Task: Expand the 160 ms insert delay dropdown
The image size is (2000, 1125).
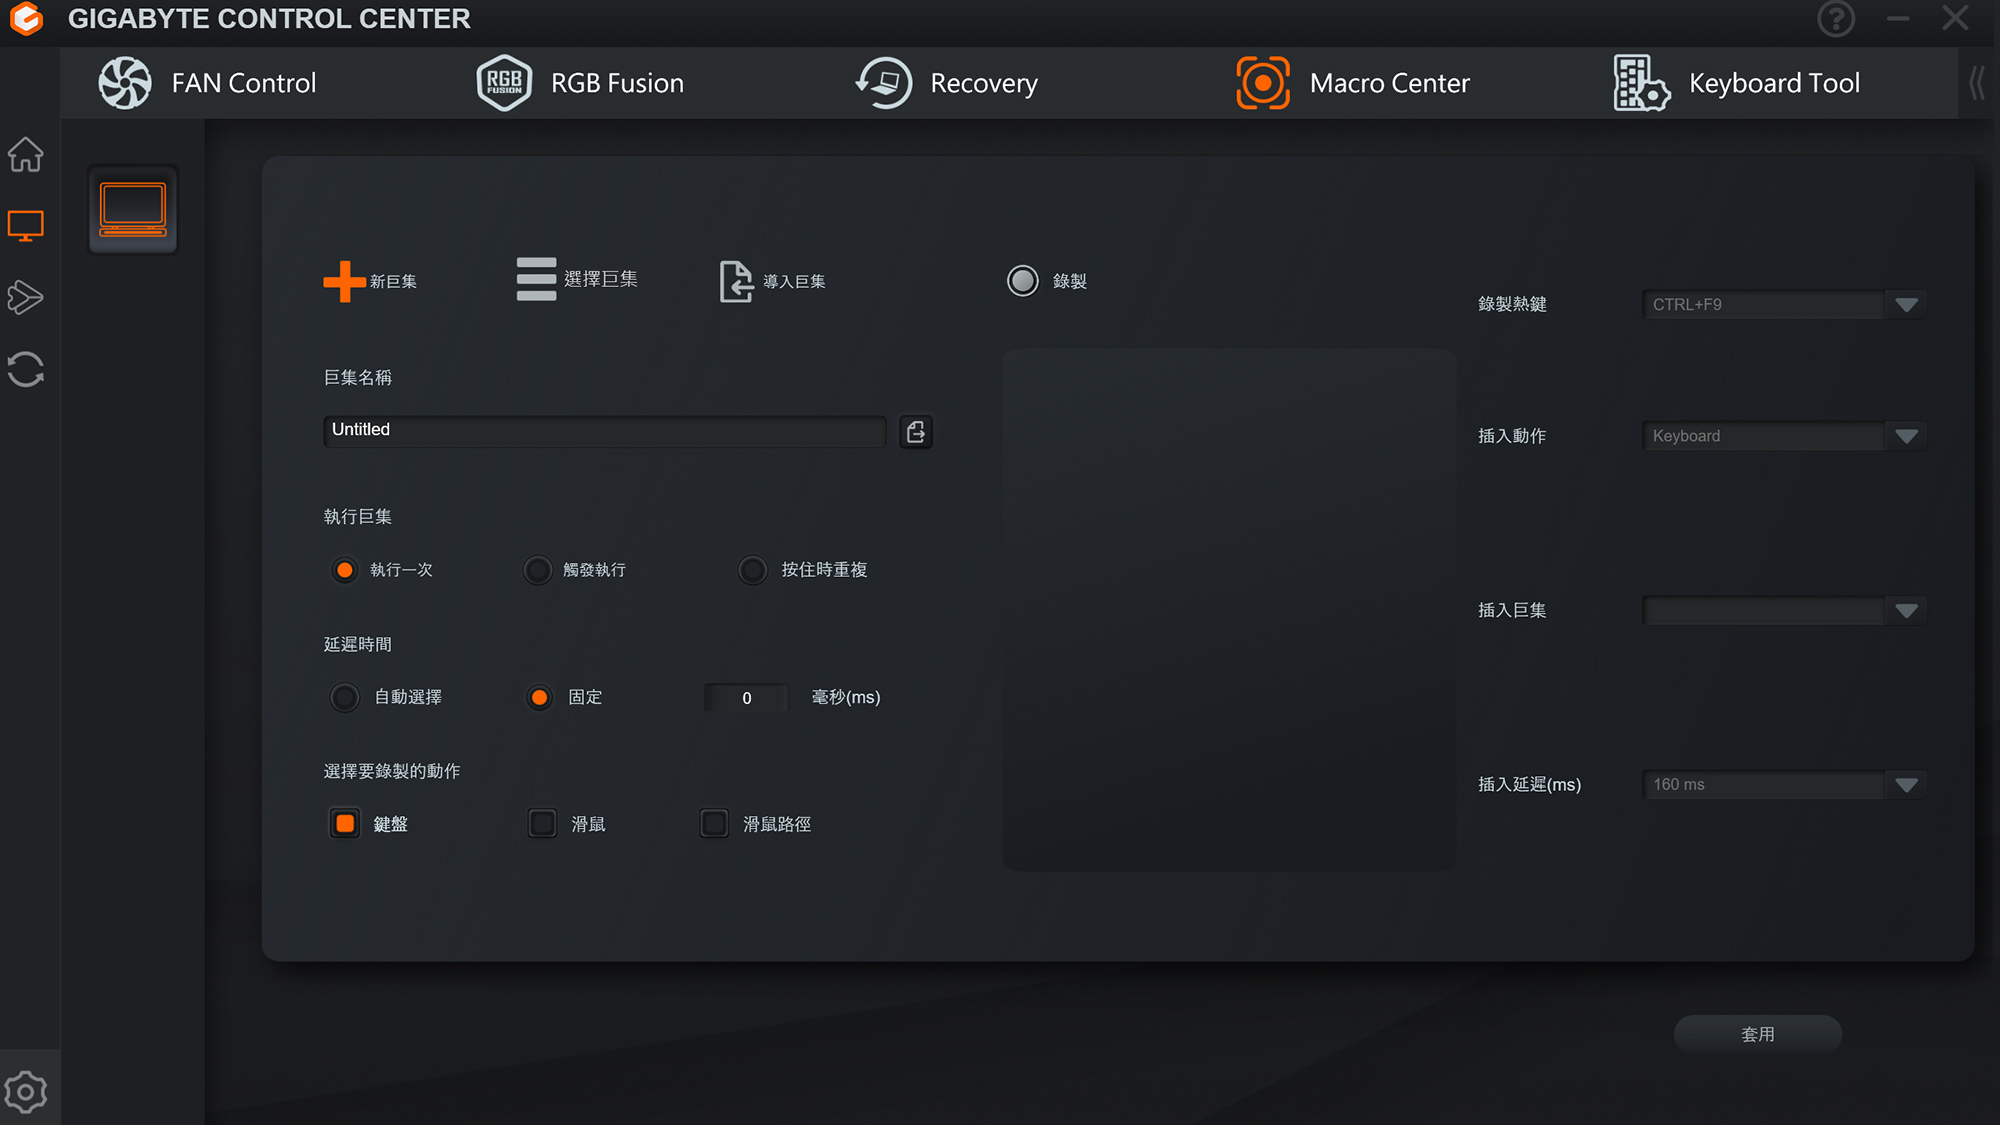Action: [x=1906, y=785]
